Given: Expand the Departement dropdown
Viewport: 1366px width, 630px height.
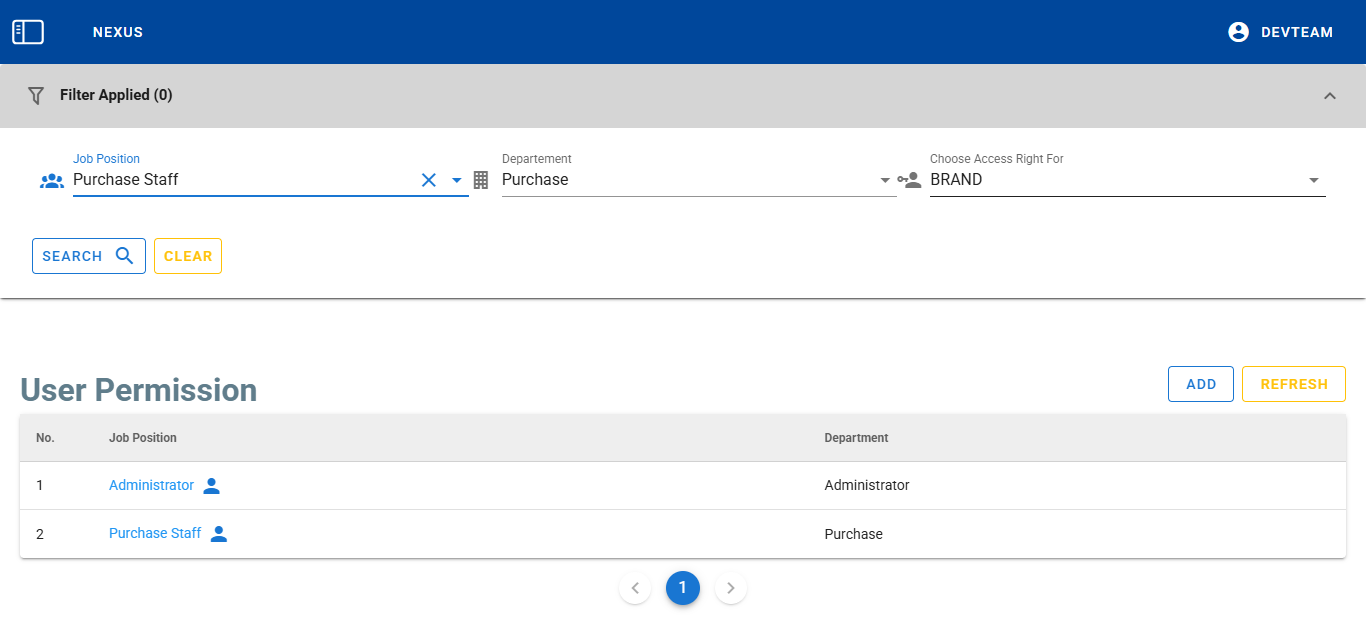Looking at the screenshot, I should (885, 181).
